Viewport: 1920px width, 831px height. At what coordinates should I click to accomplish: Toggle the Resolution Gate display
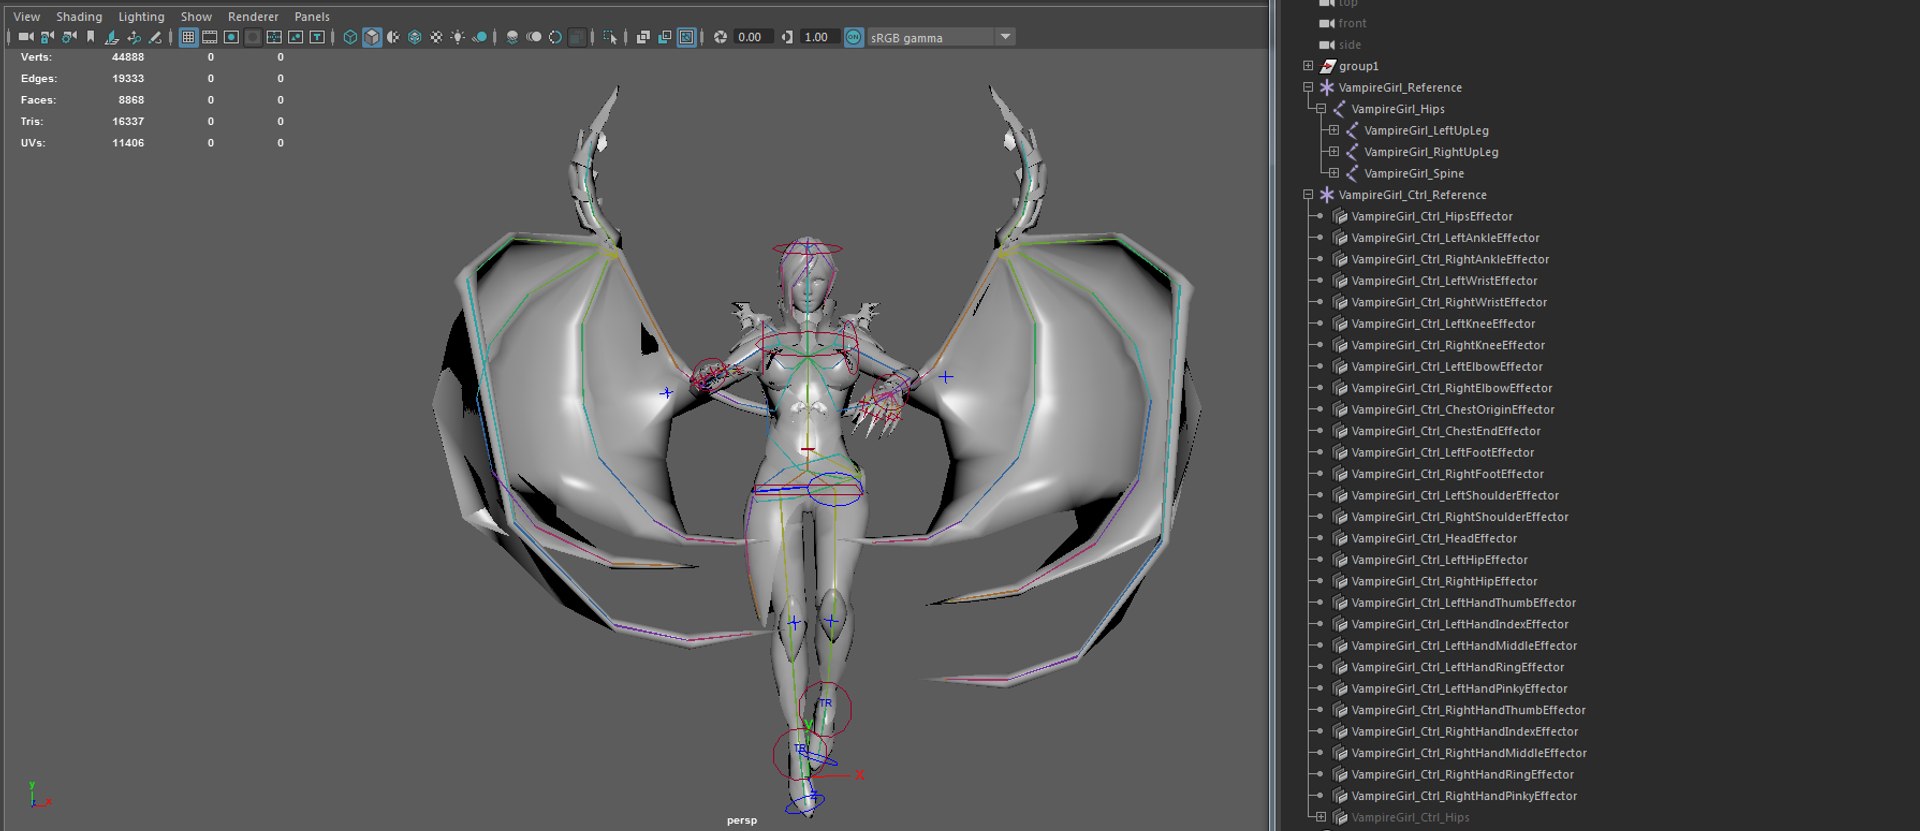pyautogui.click(x=231, y=37)
